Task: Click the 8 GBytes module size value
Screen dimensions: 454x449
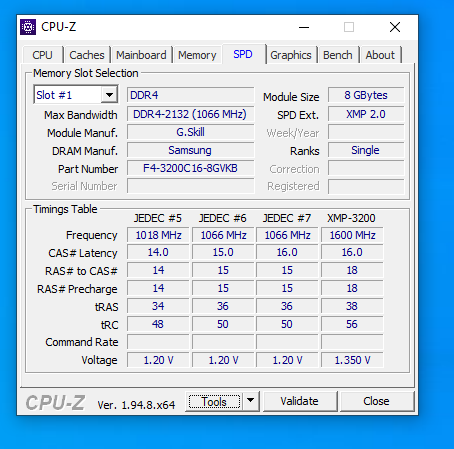Action: [x=366, y=95]
